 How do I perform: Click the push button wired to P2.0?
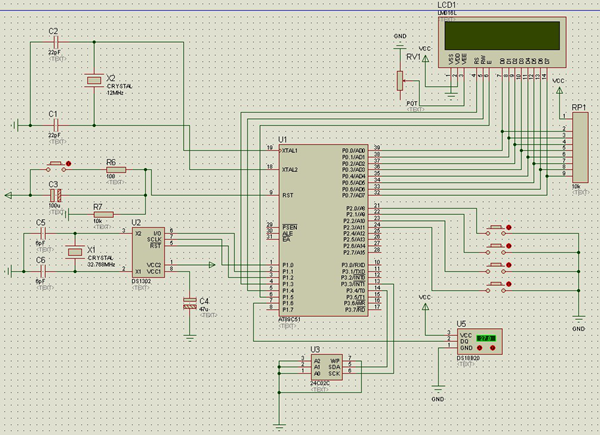[x=496, y=230]
